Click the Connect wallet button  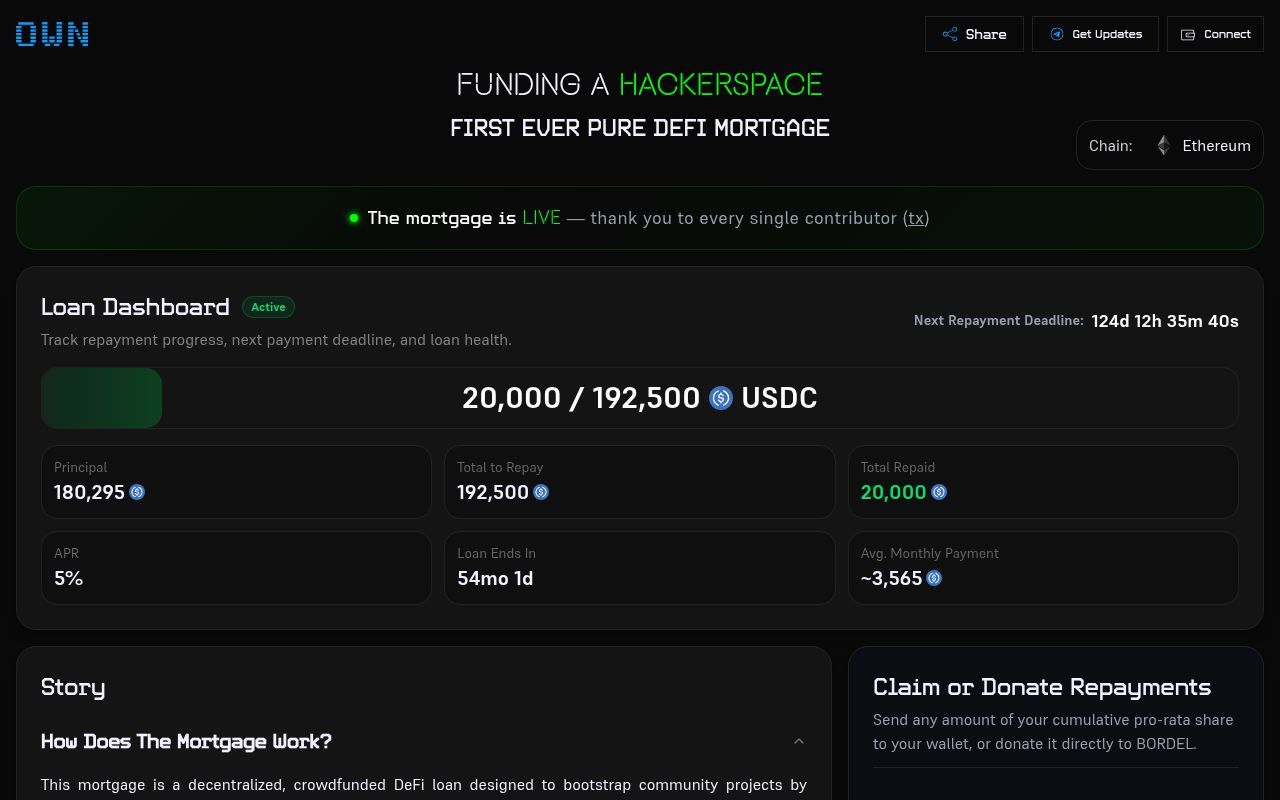pyautogui.click(x=1215, y=34)
